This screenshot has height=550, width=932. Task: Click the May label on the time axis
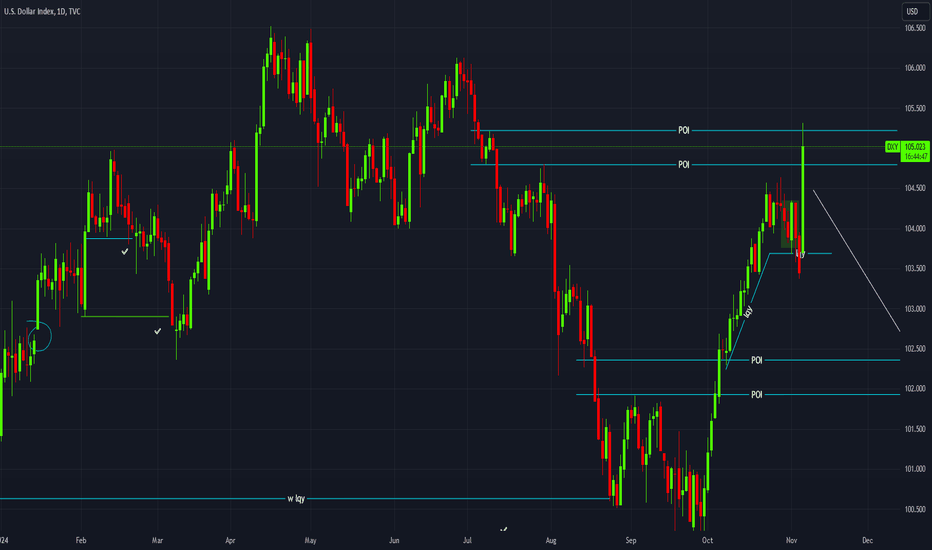pyautogui.click(x=310, y=540)
